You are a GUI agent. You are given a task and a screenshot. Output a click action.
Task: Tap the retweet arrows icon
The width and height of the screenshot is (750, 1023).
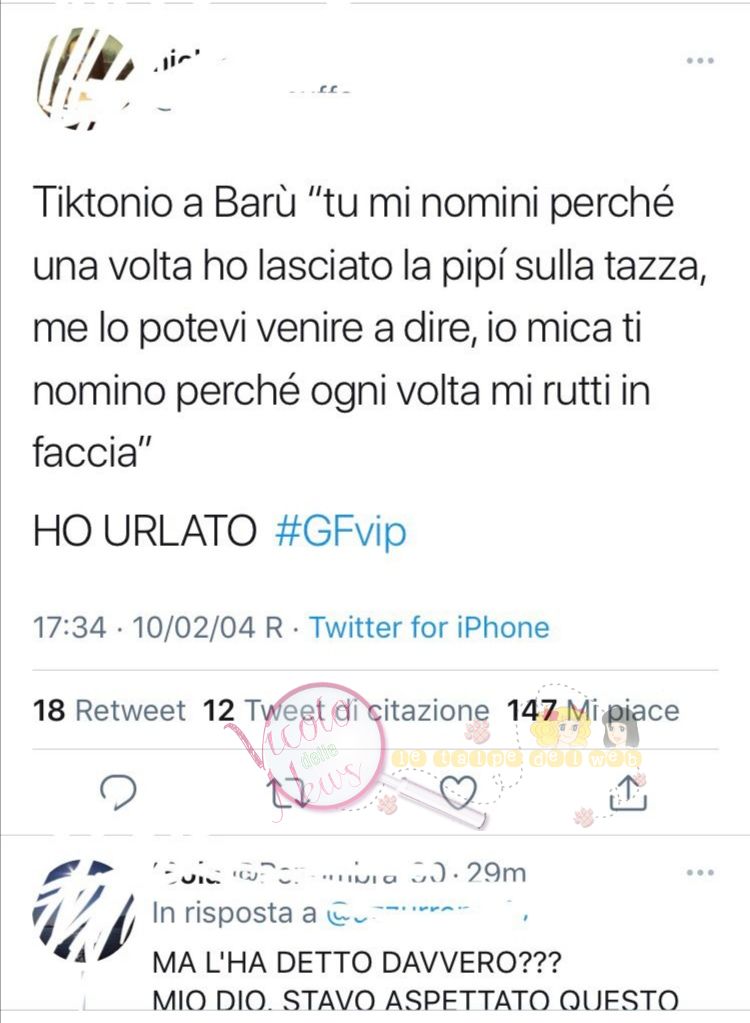pos(290,791)
